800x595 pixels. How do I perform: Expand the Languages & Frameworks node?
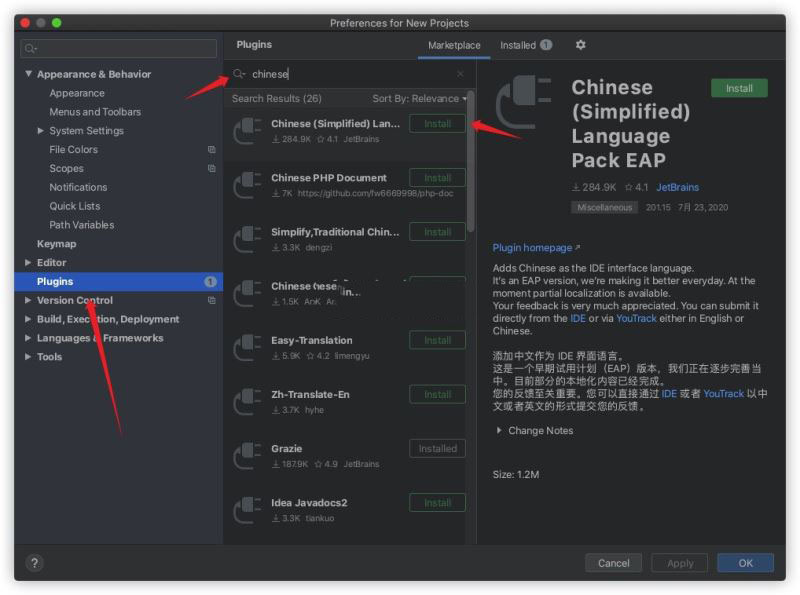(x=28, y=338)
